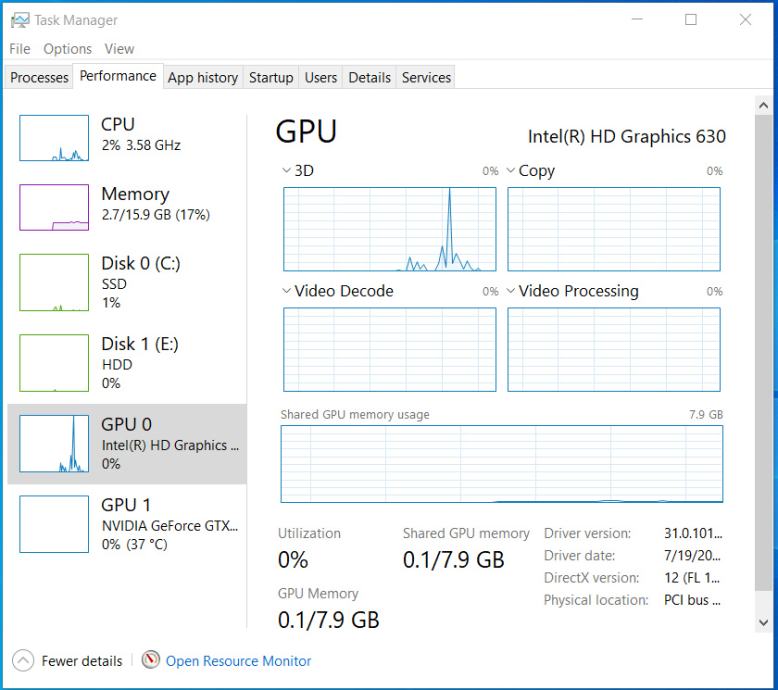The image size is (778, 690).
Task: Open Disk 0 (C:) SSD performance
Action: pos(140,281)
